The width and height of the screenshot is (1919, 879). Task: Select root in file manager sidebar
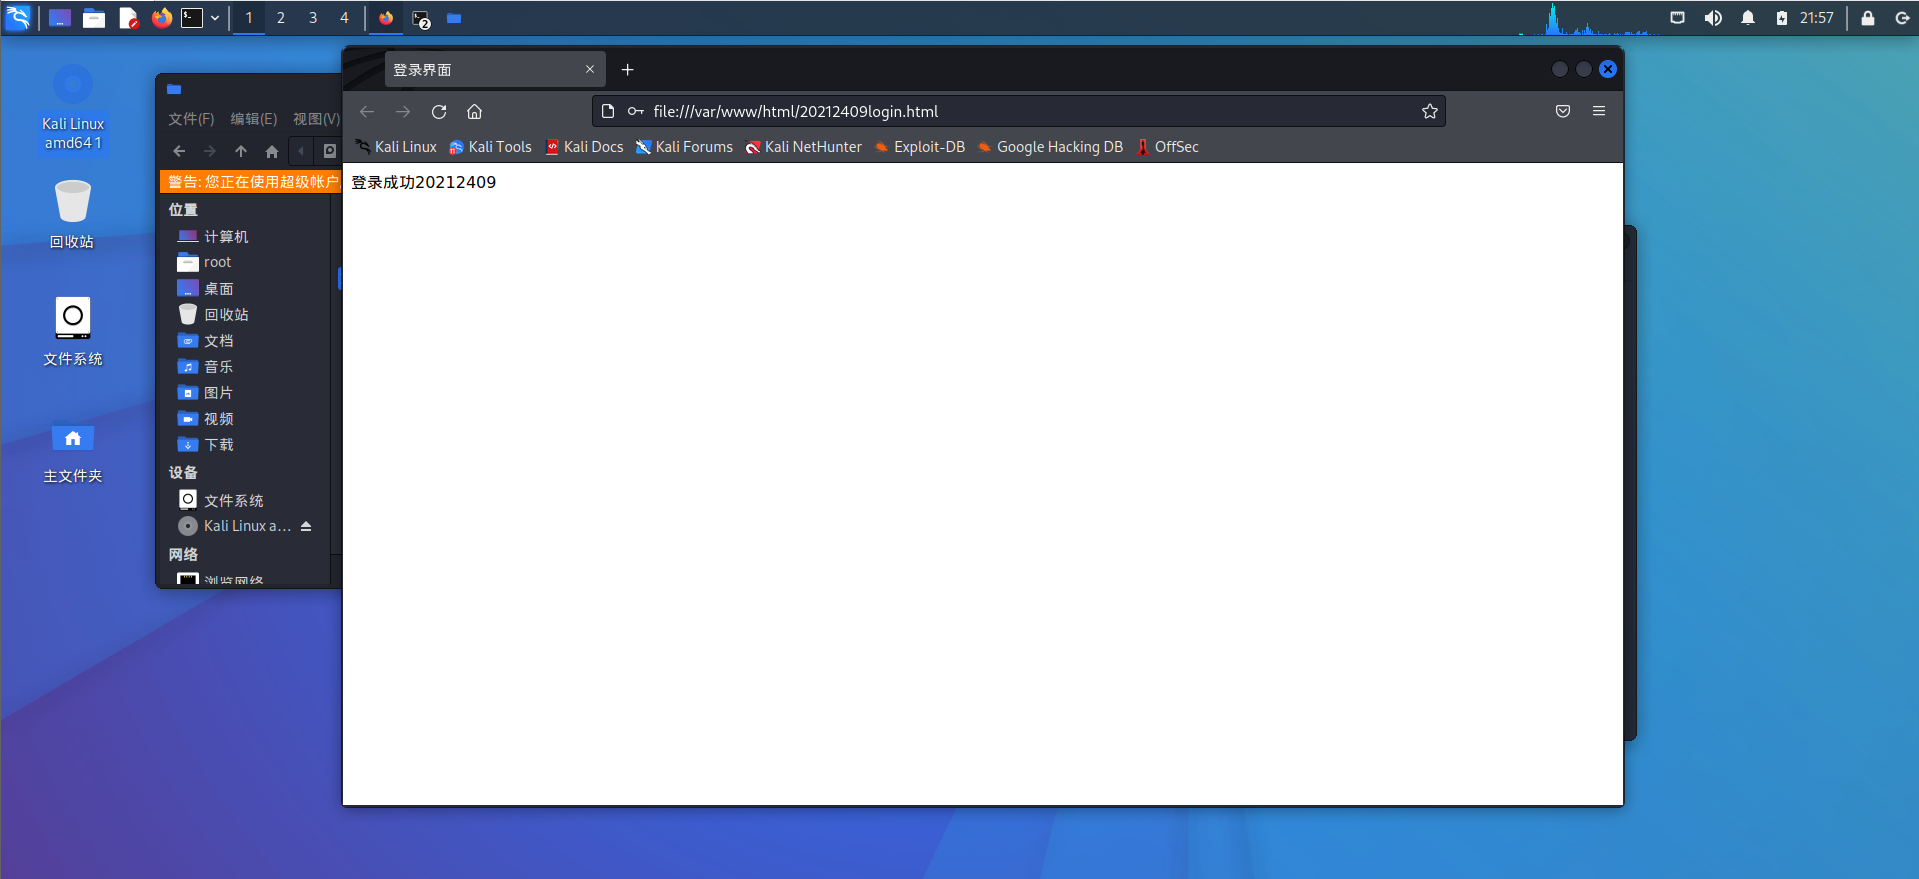coord(245,262)
